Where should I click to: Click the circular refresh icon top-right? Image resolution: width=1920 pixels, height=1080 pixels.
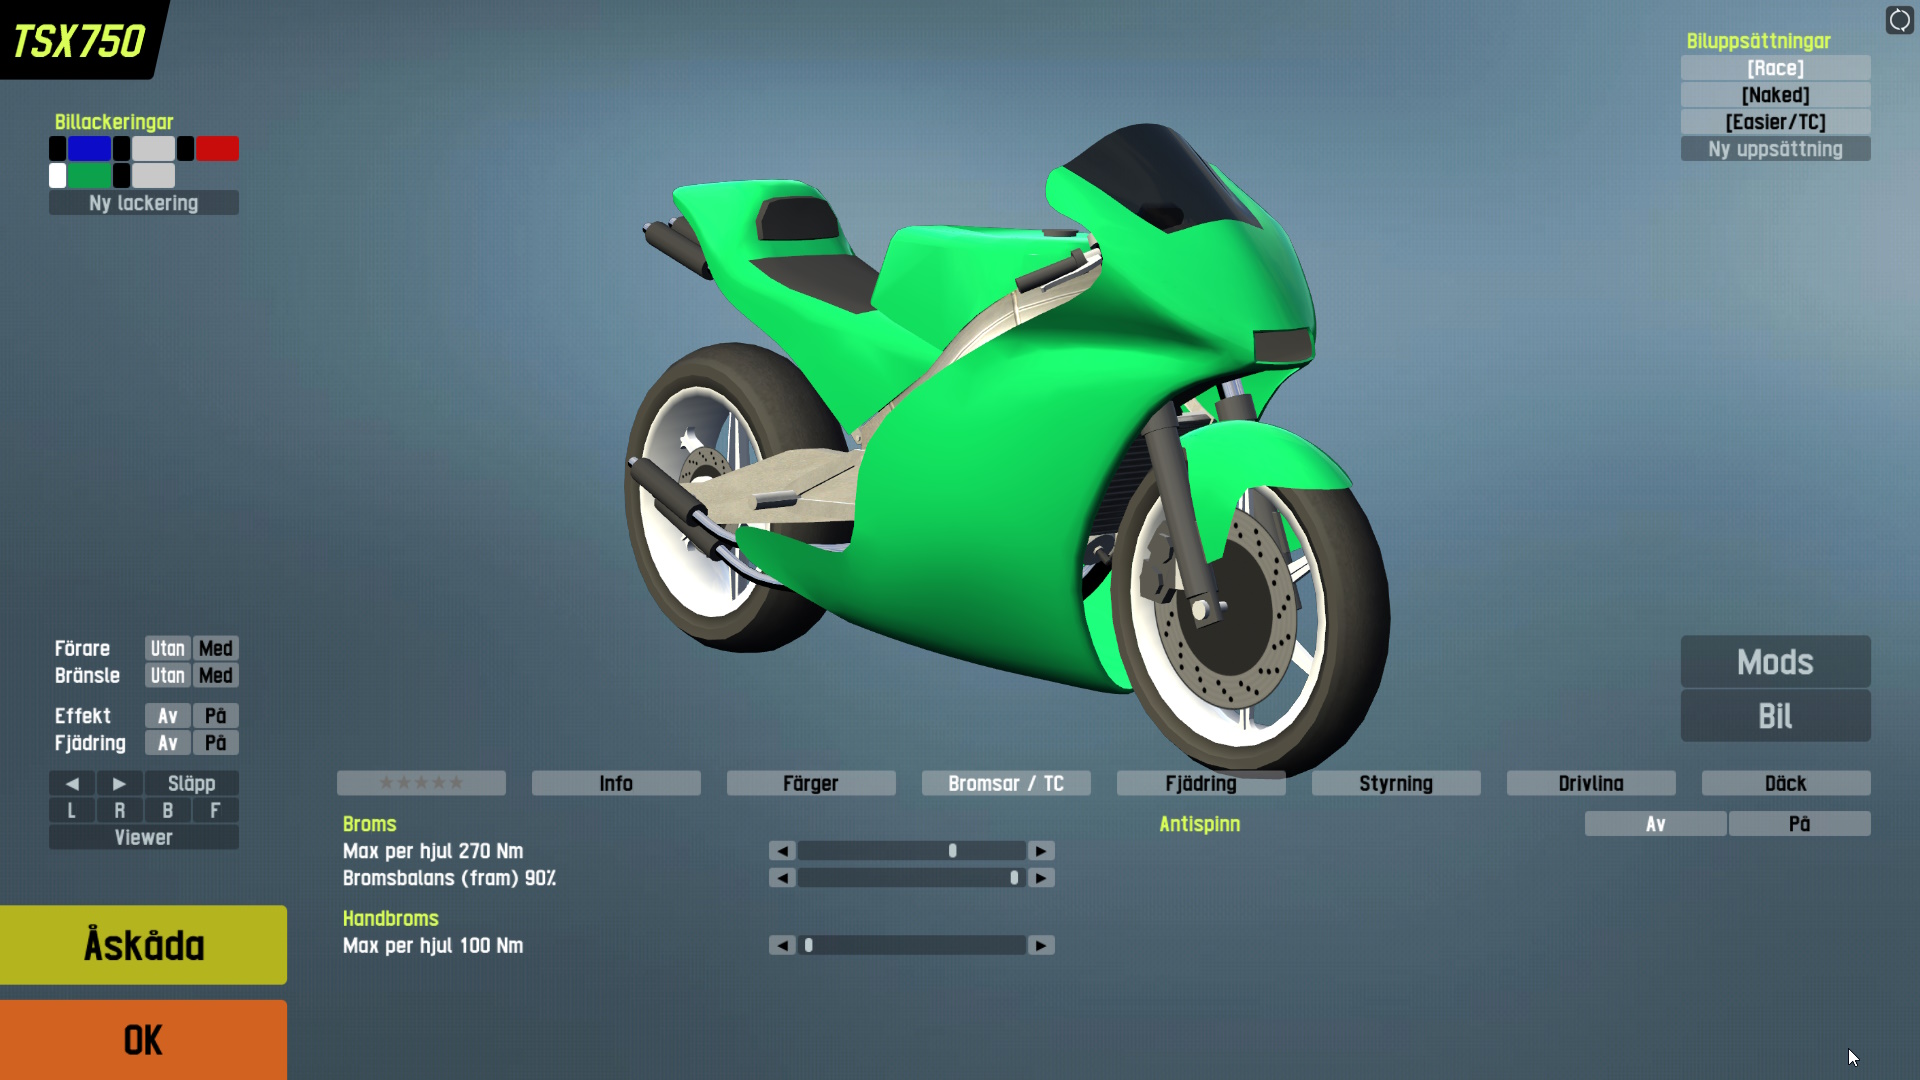point(1899,20)
